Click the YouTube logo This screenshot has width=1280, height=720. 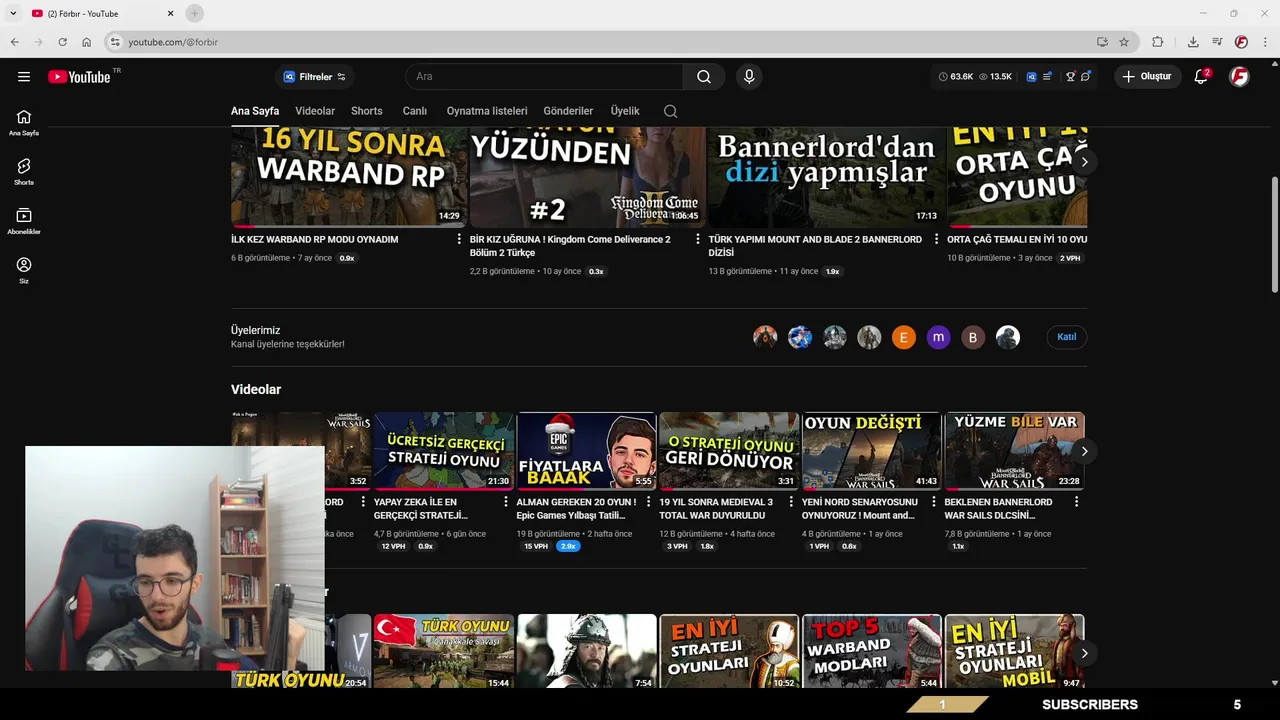point(79,77)
